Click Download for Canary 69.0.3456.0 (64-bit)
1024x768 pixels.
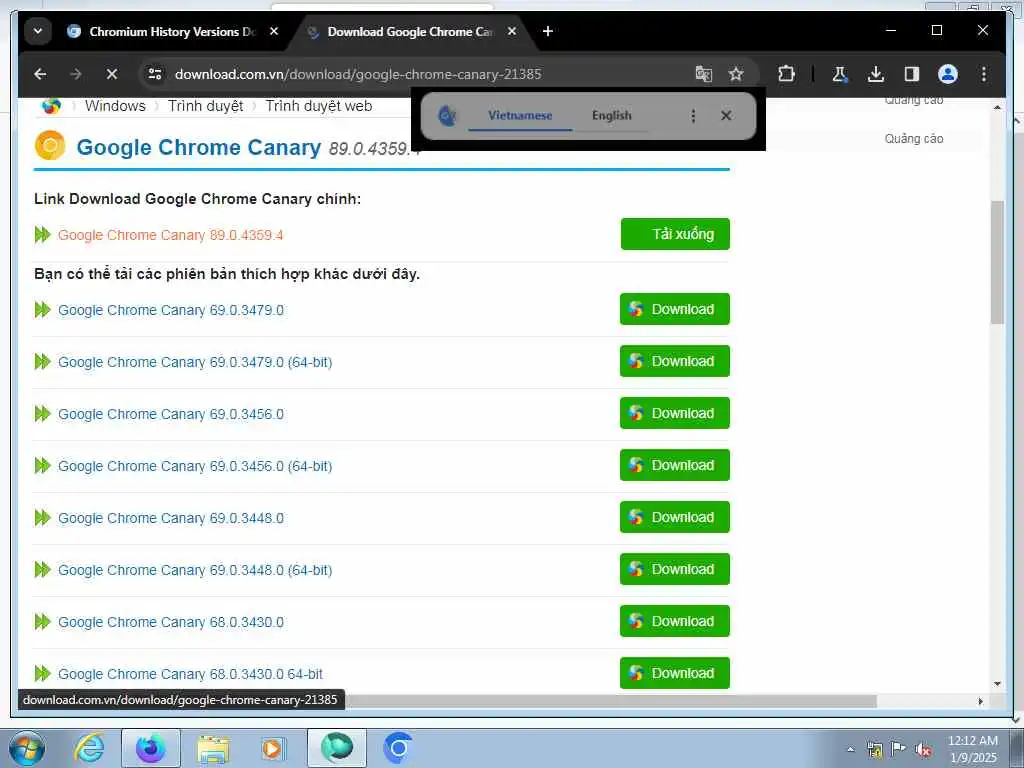675,465
